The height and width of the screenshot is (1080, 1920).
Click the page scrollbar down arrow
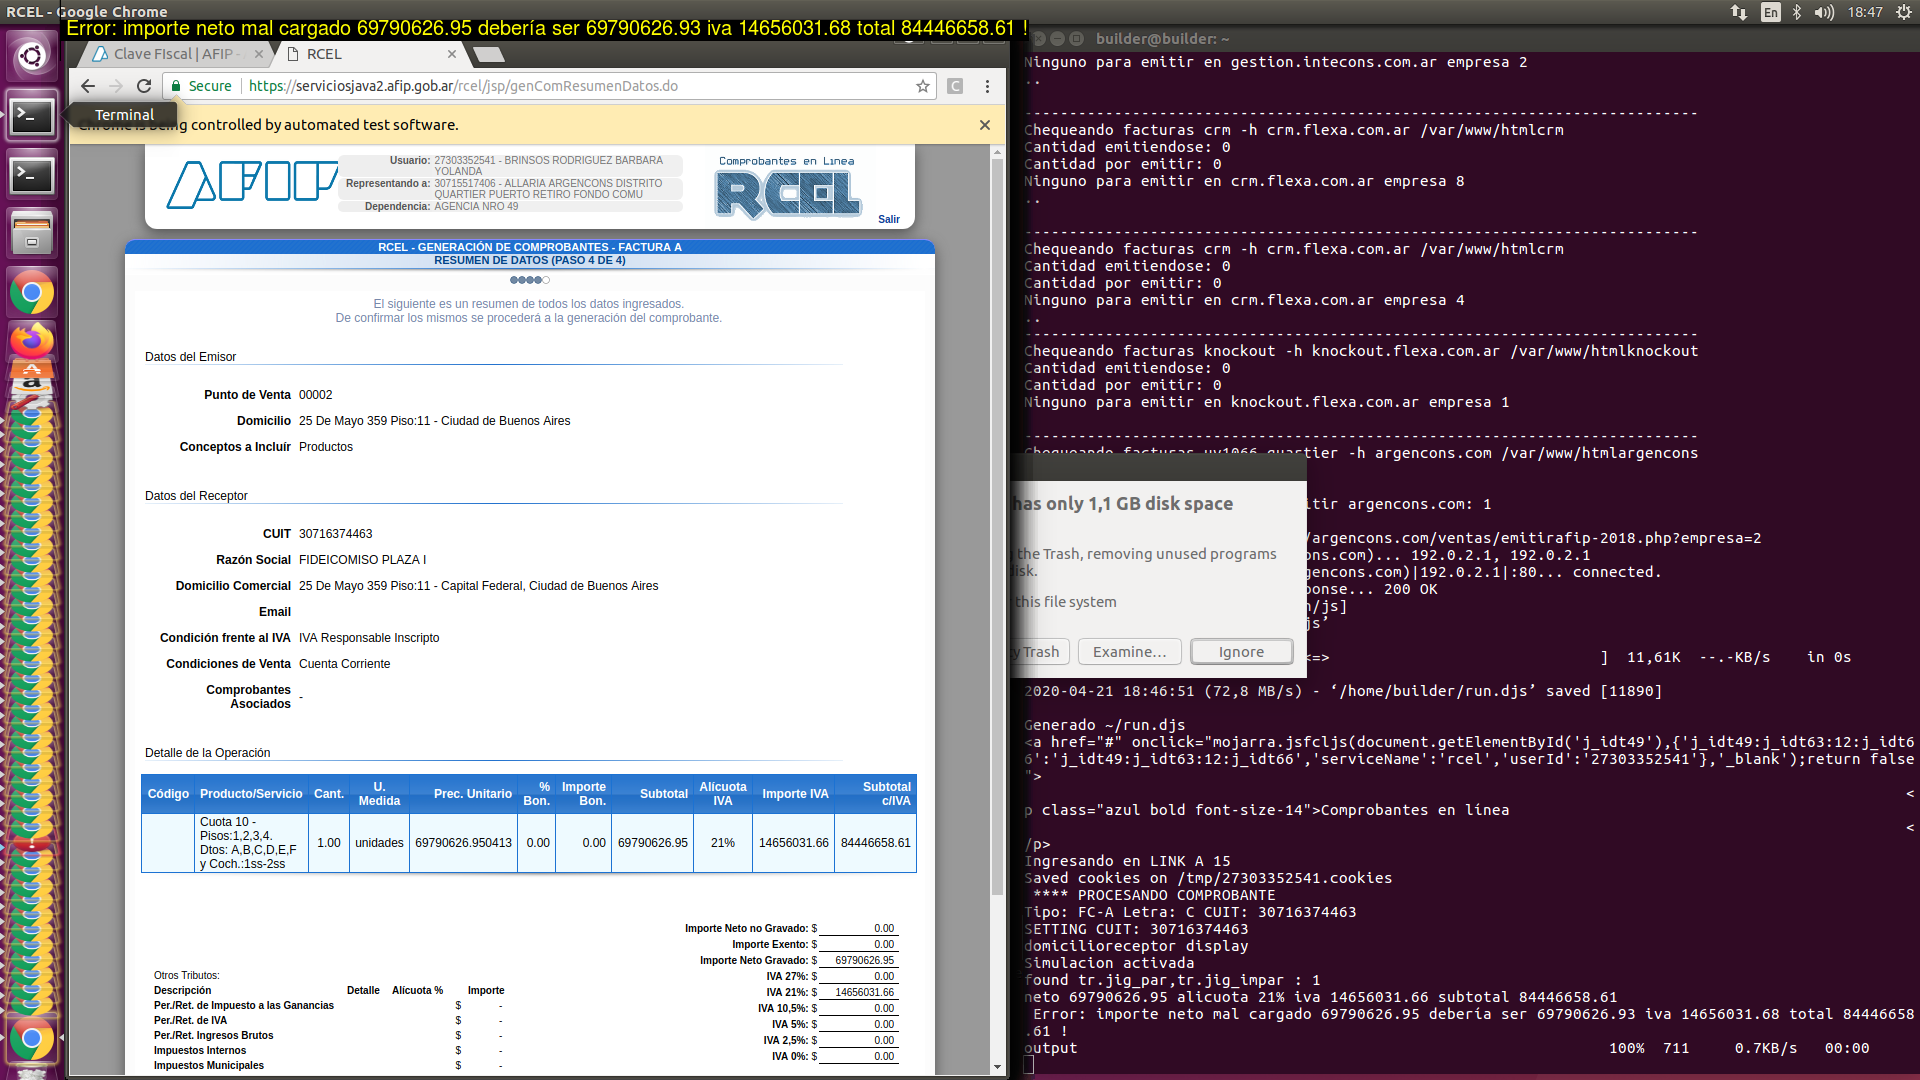pos(997,1068)
